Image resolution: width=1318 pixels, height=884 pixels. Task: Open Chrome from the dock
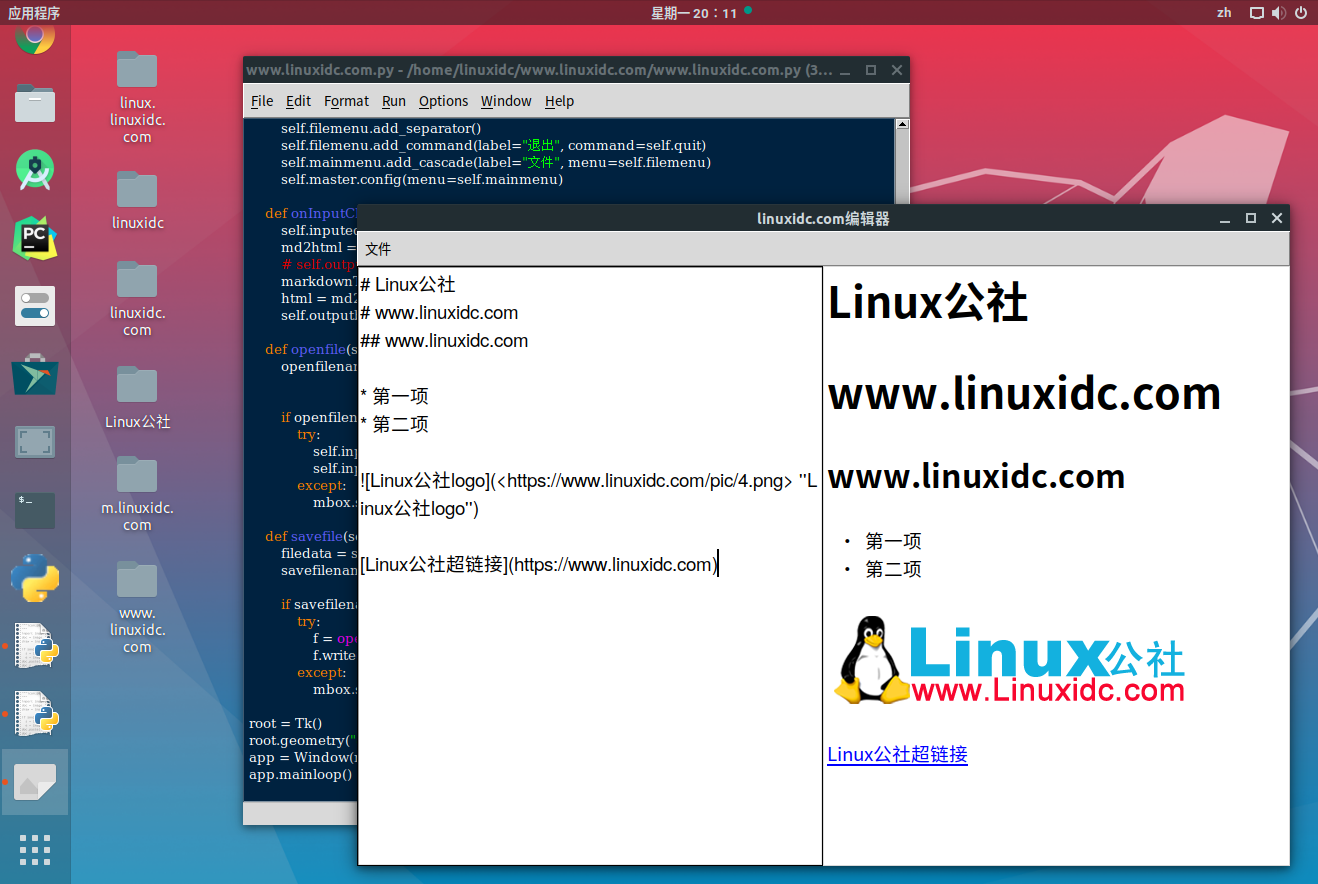[x=35, y=38]
